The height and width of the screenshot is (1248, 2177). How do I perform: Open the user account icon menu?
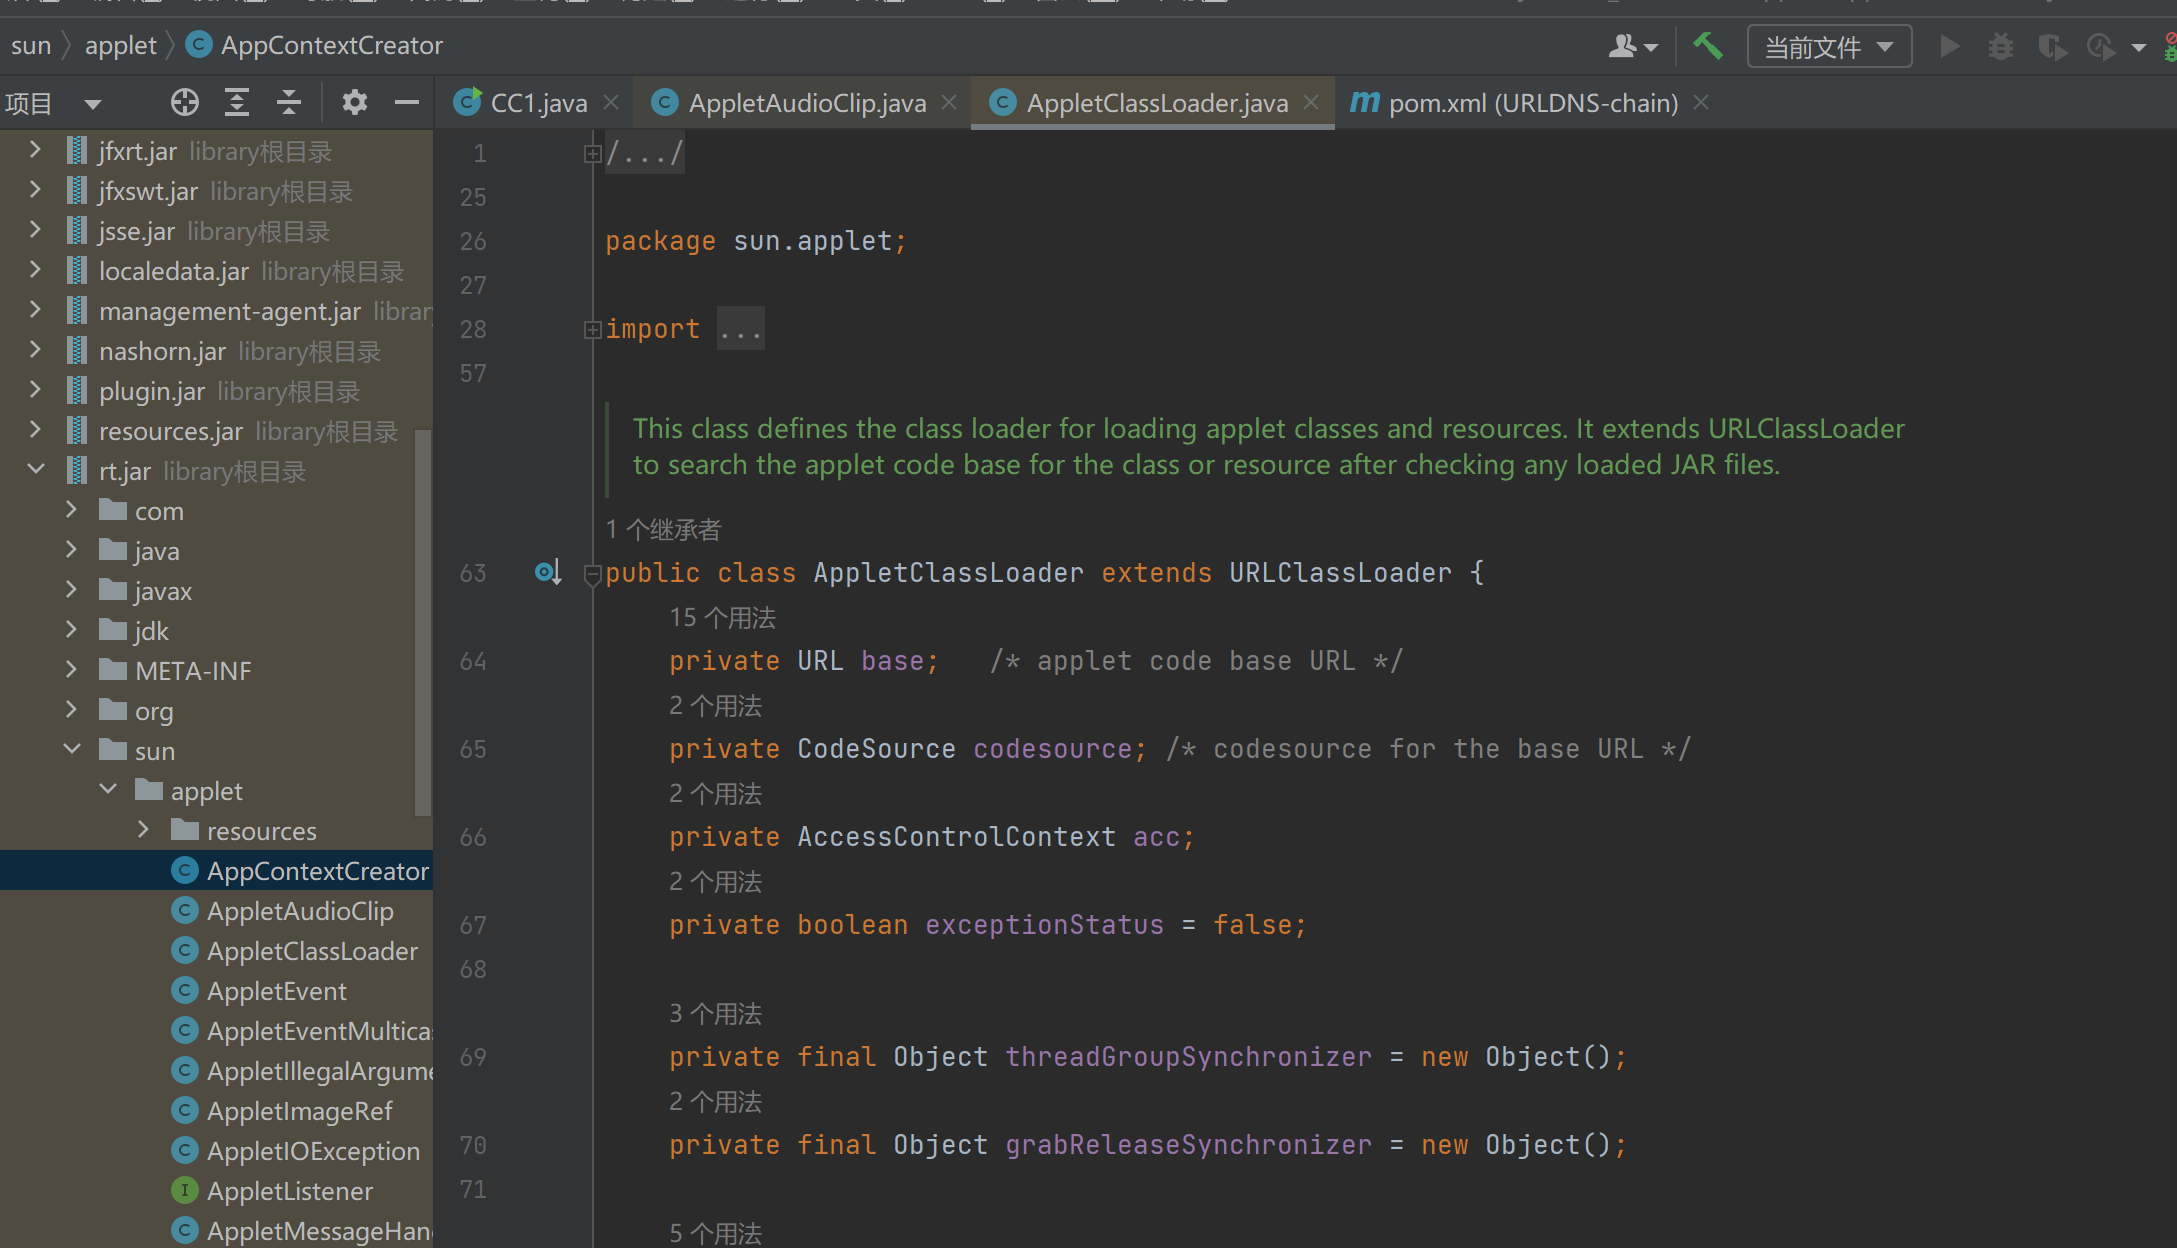(1633, 46)
